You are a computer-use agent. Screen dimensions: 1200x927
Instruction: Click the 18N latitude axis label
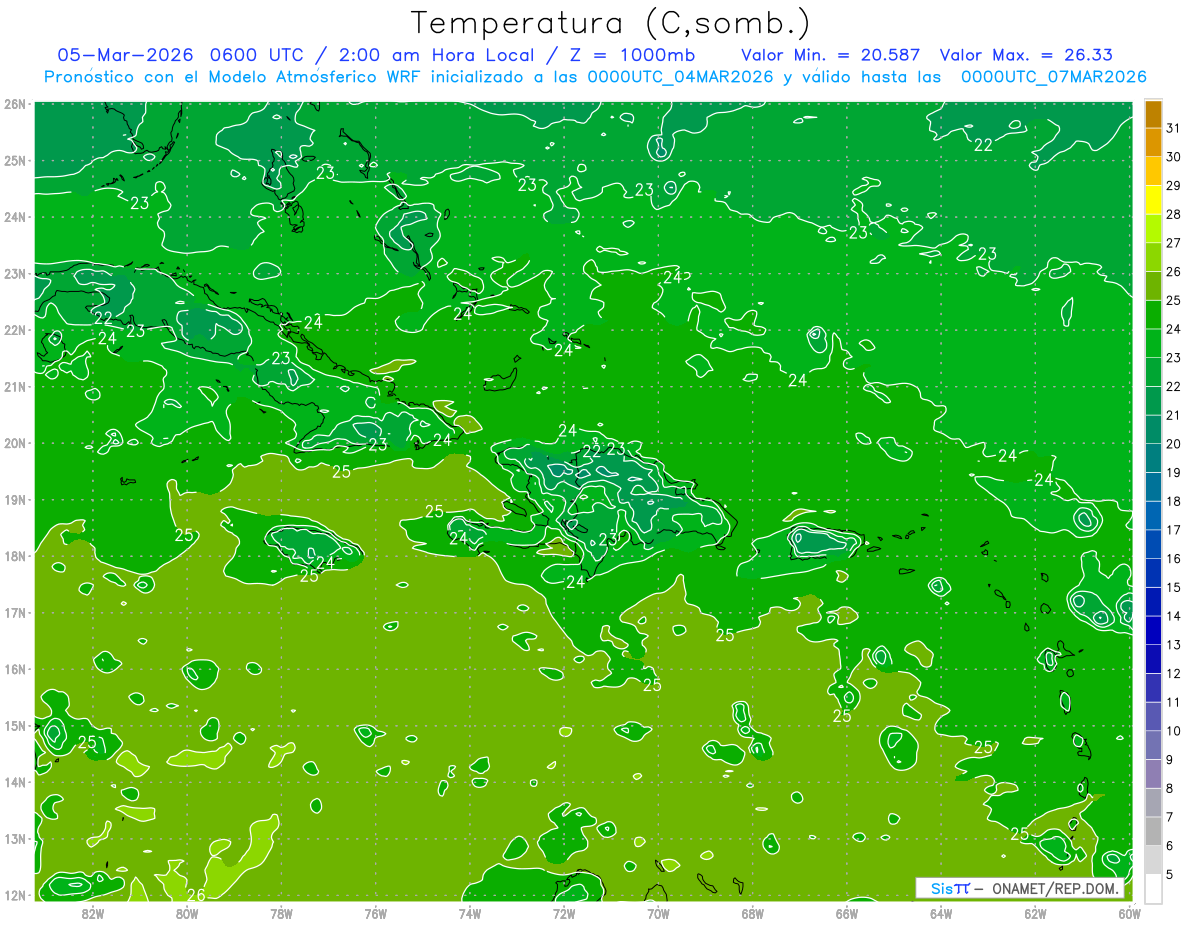pyautogui.click(x=15, y=555)
